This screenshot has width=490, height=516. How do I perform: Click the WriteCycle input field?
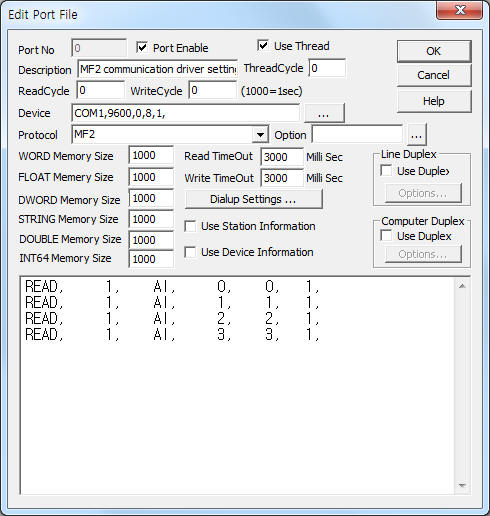pyautogui.click(x=213, y=91)
